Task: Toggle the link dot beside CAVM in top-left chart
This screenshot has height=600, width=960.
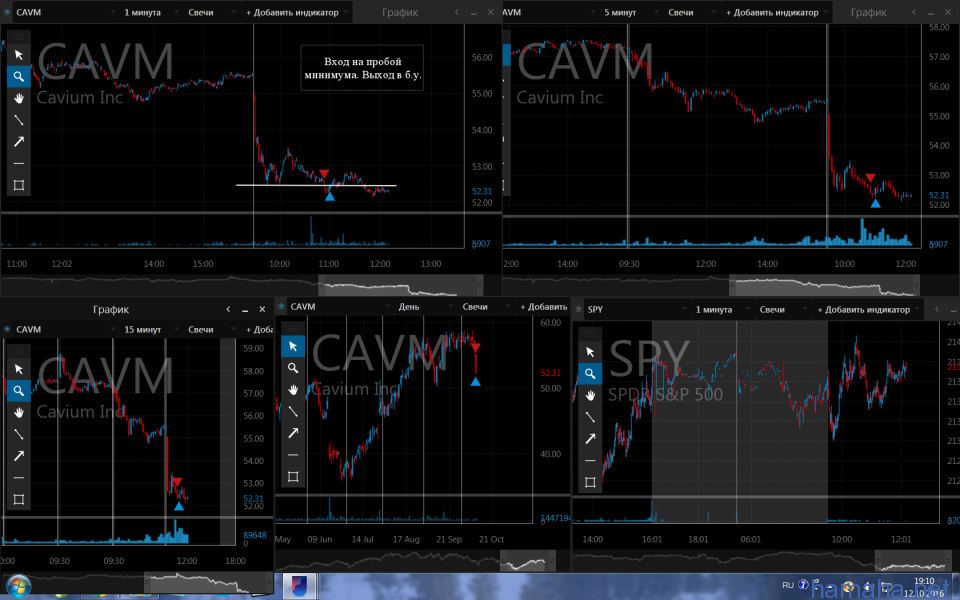Action: click(x=9, y=13)
